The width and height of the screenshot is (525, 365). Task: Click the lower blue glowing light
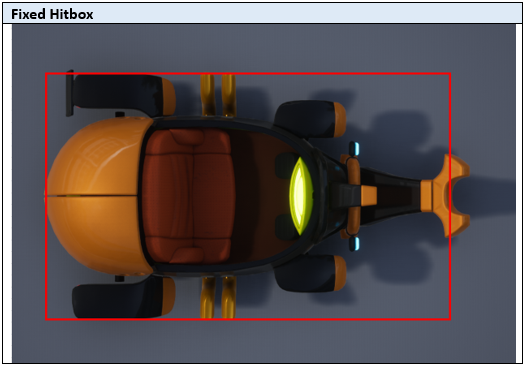click(354, 243)
